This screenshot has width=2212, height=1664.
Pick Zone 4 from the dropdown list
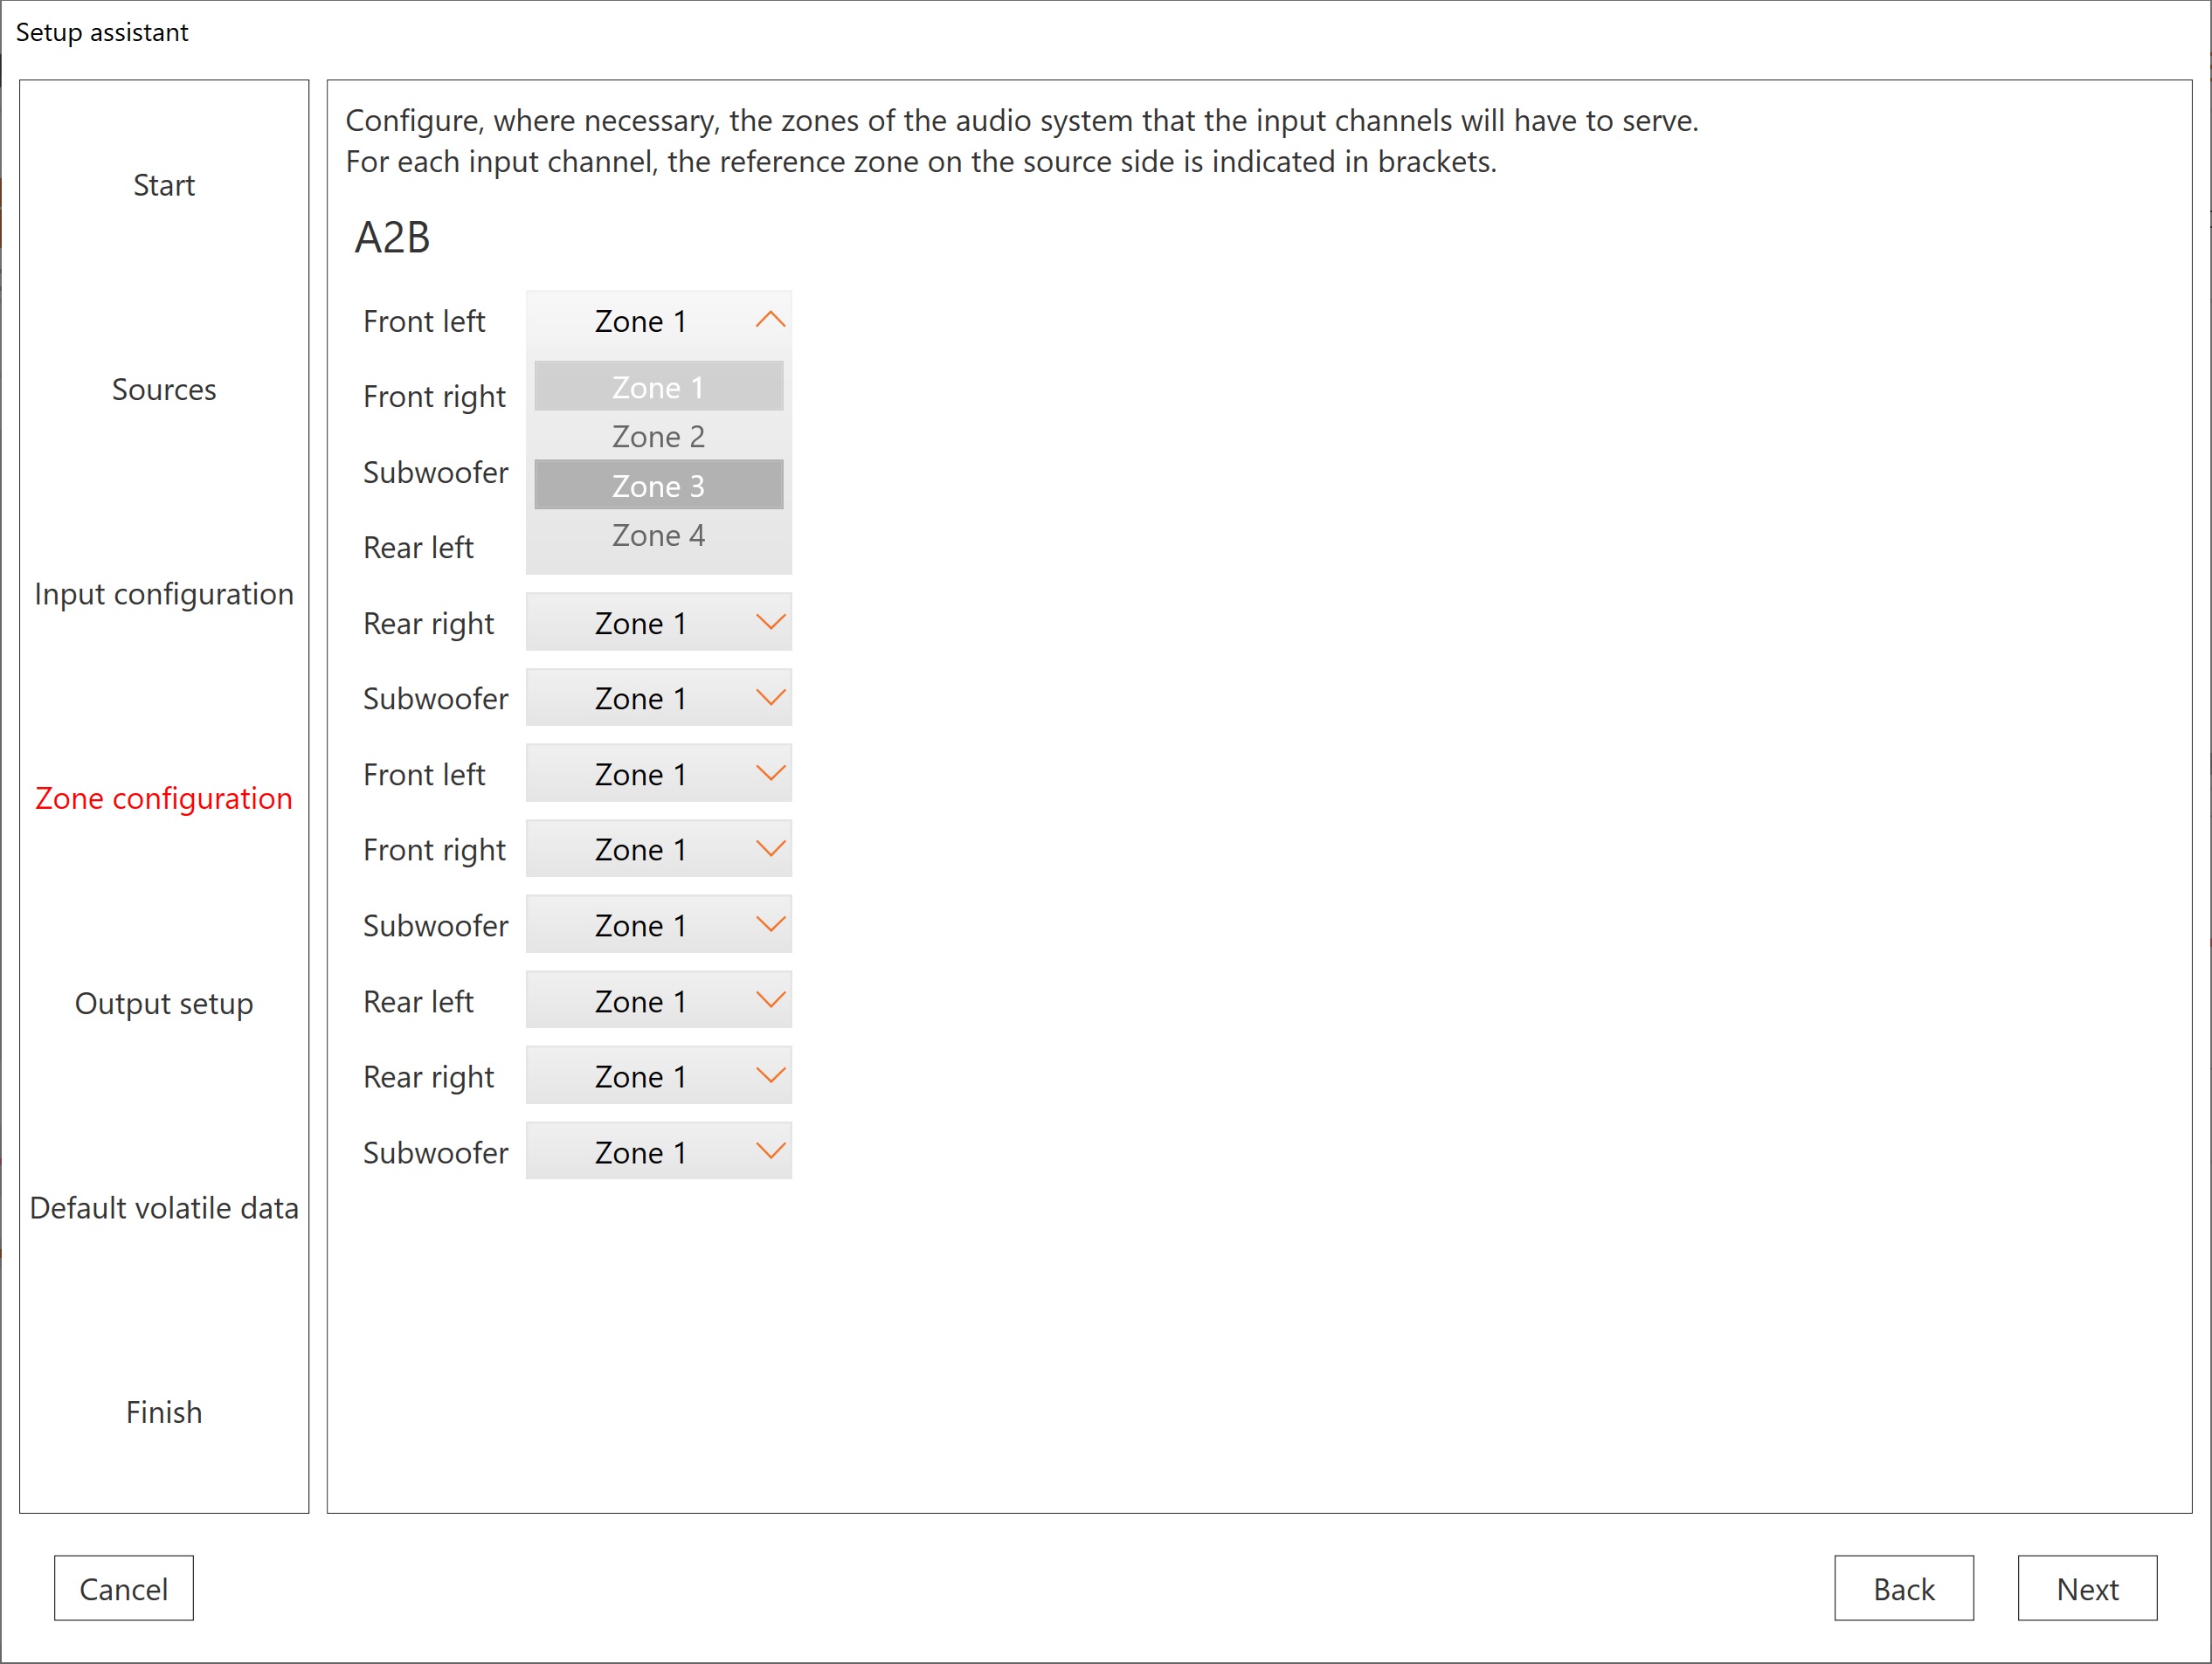pyautogui.click(x=658, y=536)
